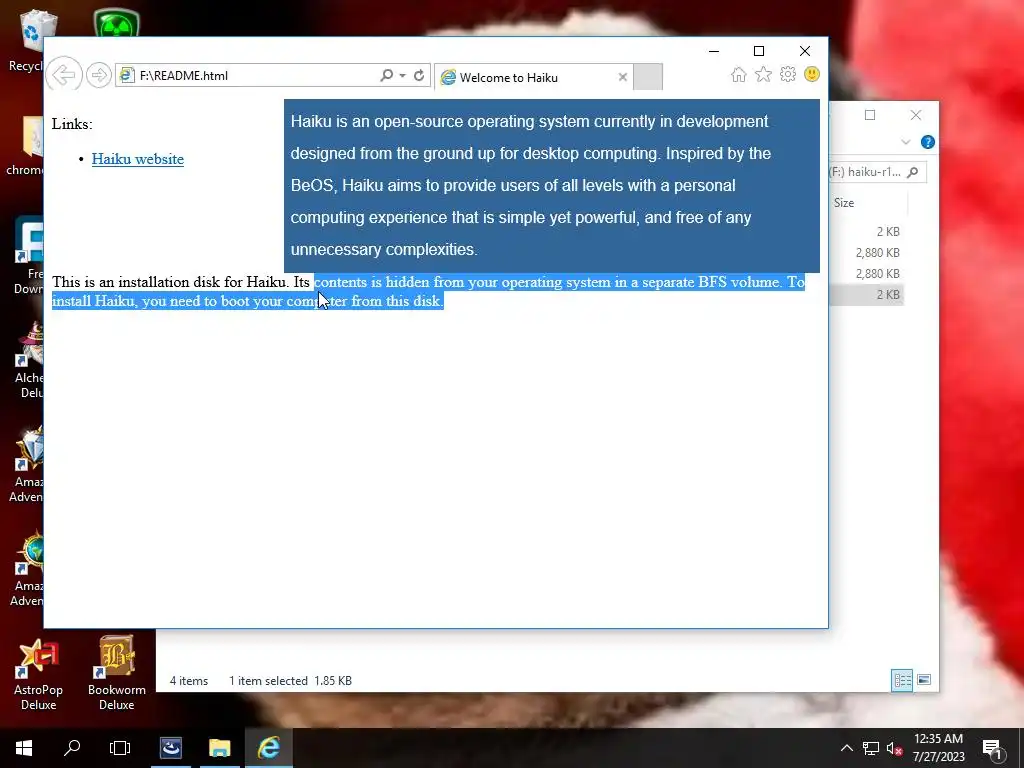Show hidden system tray icons chevron
The height and width of the screenshot is (768, 1024).
[846, 748]
